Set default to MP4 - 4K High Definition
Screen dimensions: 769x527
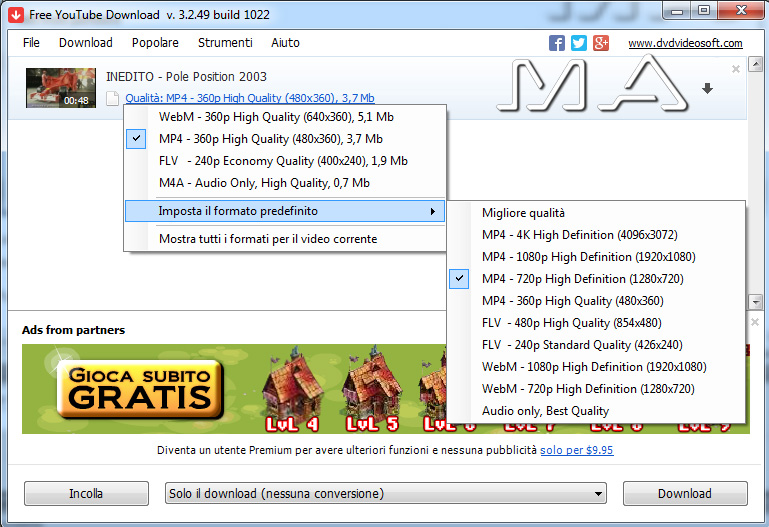pyautogui.click(x=596, y=235)
